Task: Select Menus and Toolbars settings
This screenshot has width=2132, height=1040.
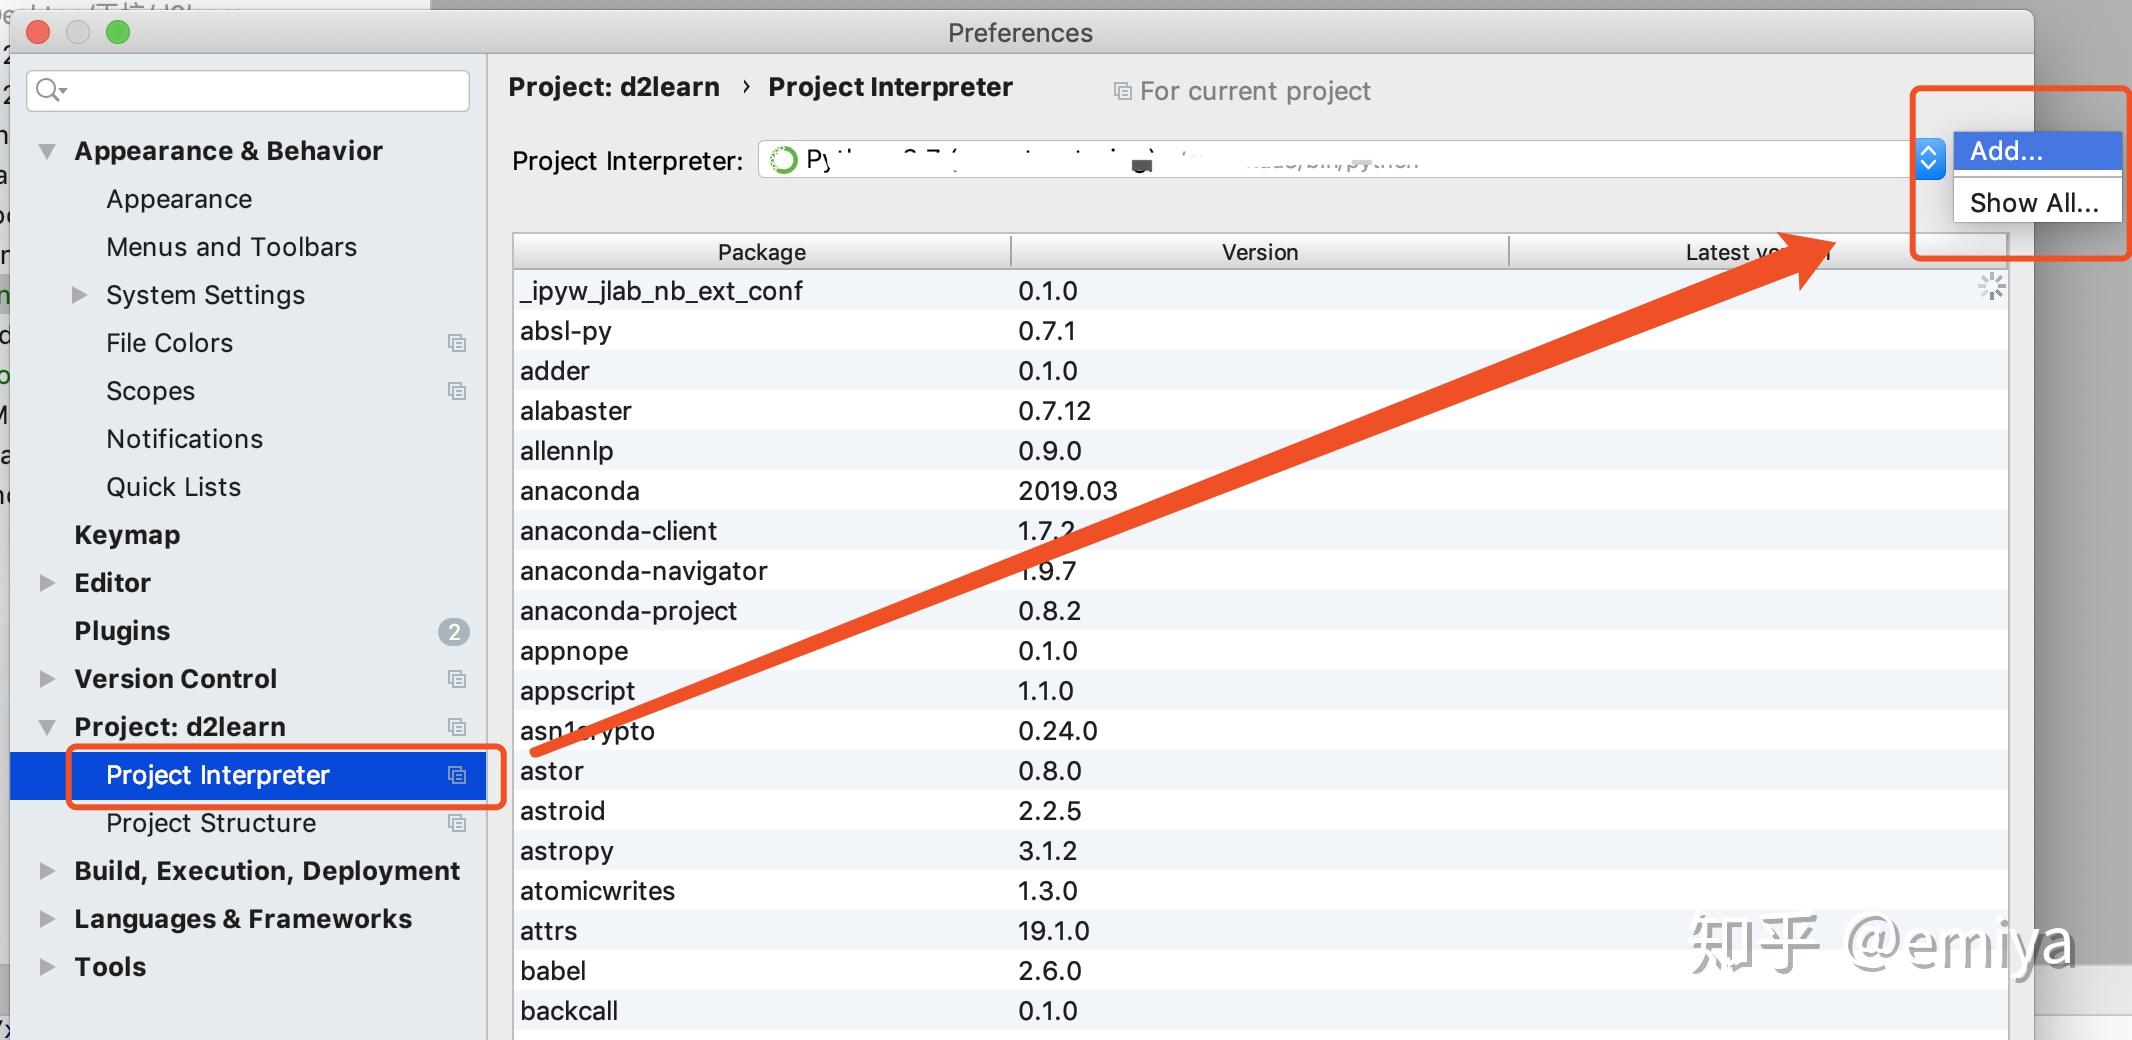Action: (x=231, y=247)
